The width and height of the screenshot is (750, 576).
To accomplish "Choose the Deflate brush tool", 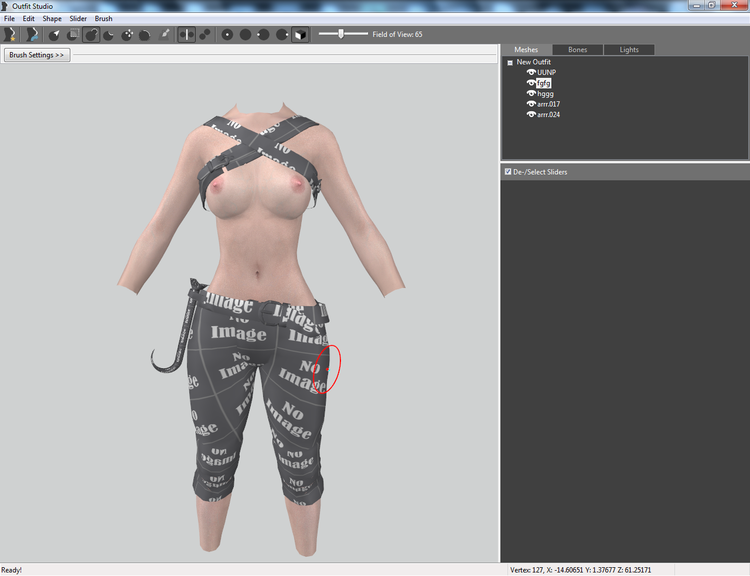I will tap(109, 34).
